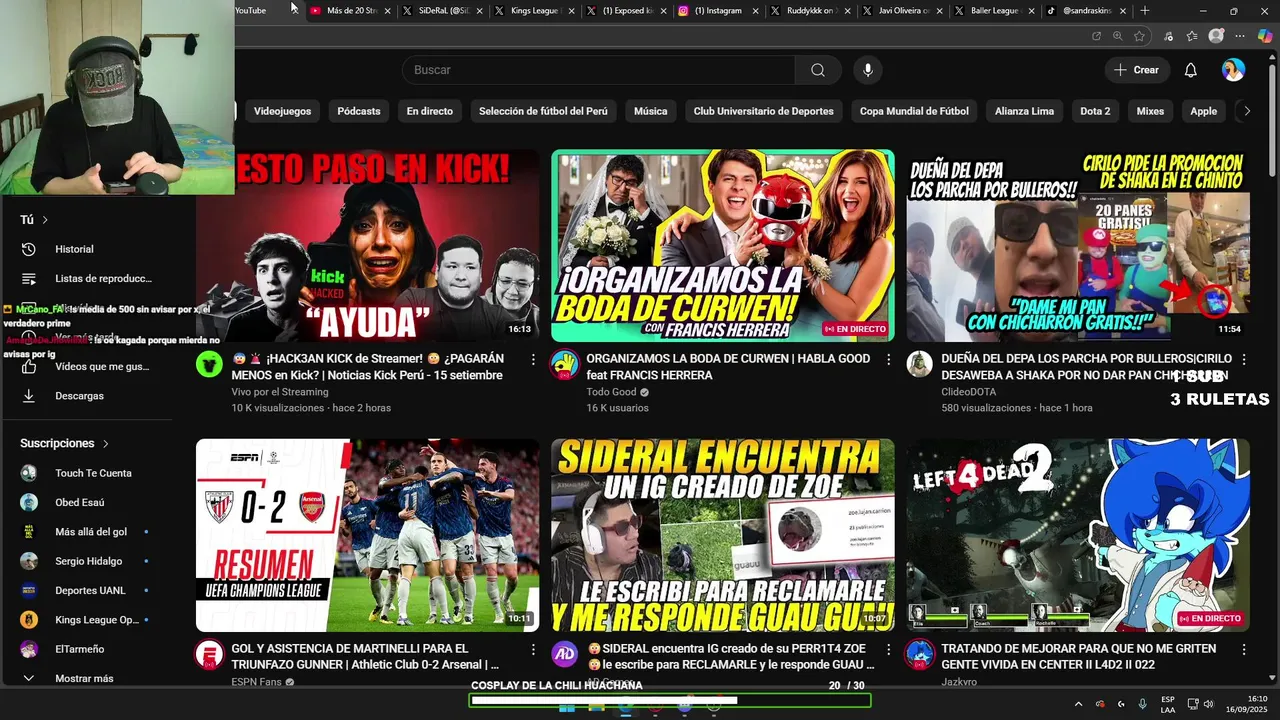
Task: Switch to the Baller League tab
Action: tap(994, 11)
